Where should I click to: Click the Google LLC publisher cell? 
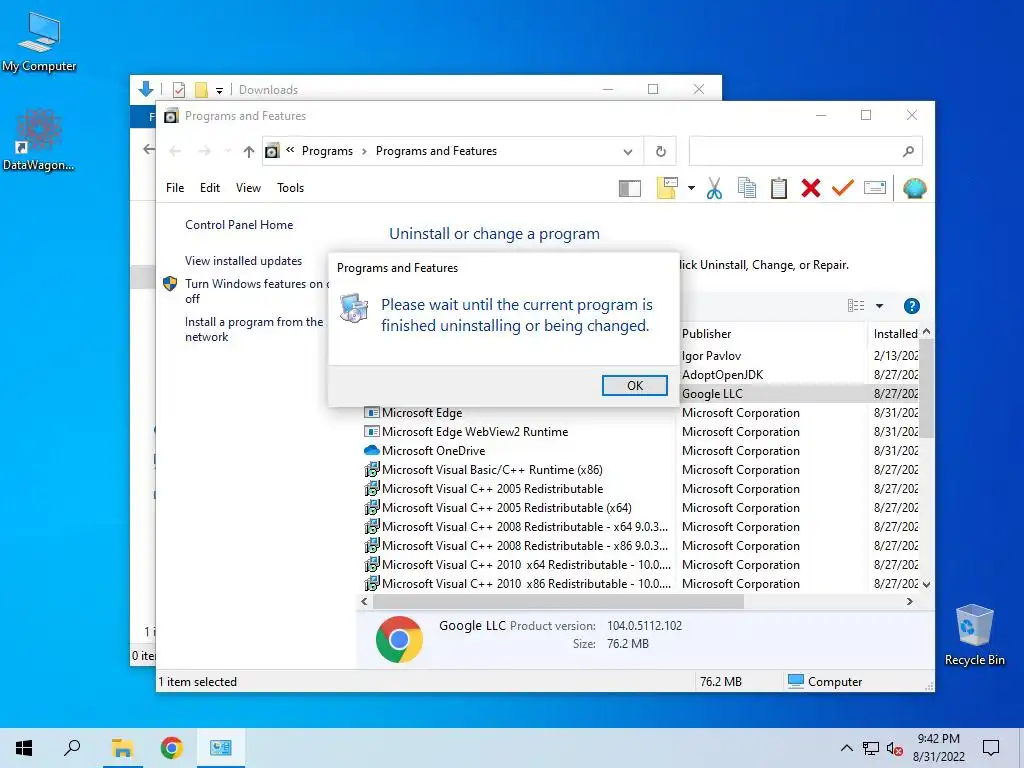click(712, 394)
